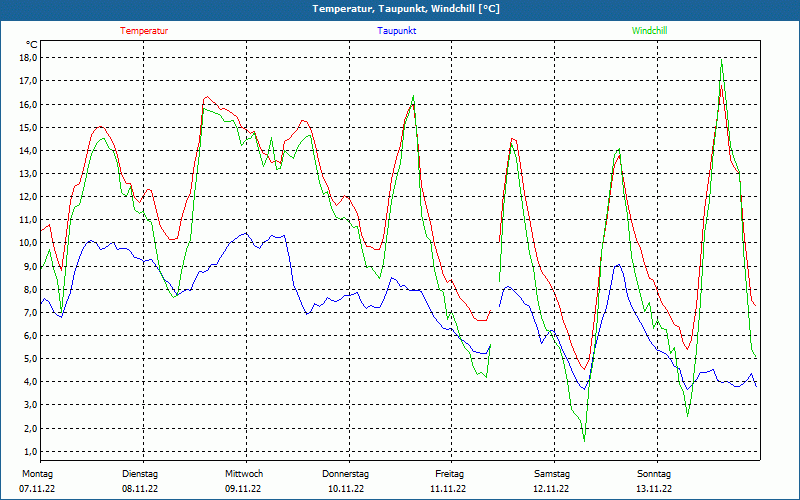Viewport: 800px width, 500px height.
Task: Click the 13.11.22 date label
Action: [x=654, y=489]
